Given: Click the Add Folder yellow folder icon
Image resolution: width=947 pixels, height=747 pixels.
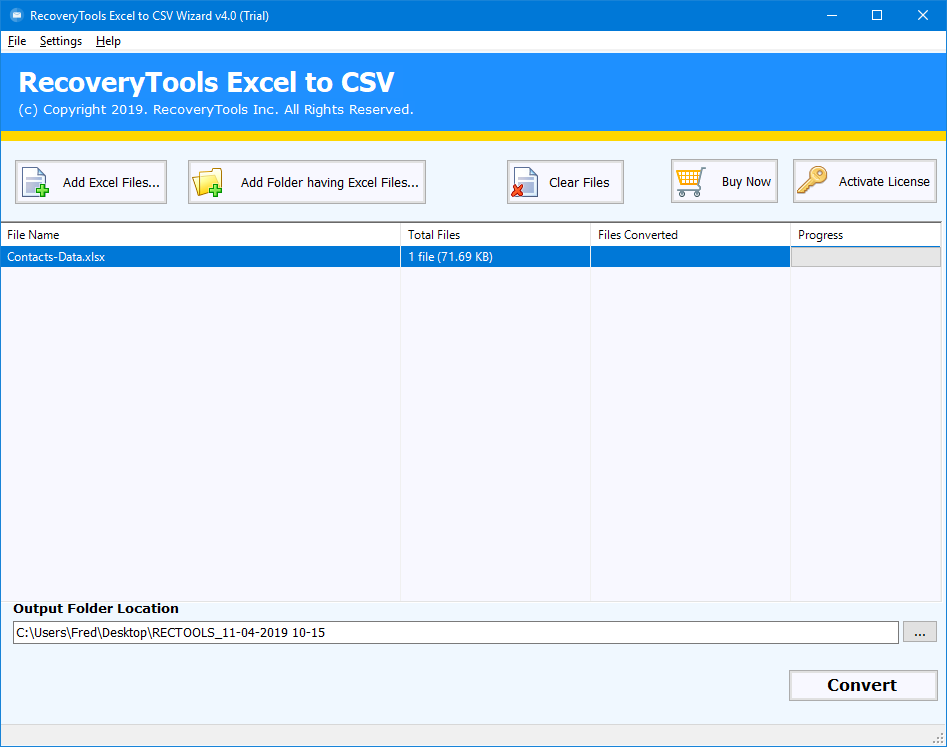Looking at the screenshot, I should tap(207, 182).
